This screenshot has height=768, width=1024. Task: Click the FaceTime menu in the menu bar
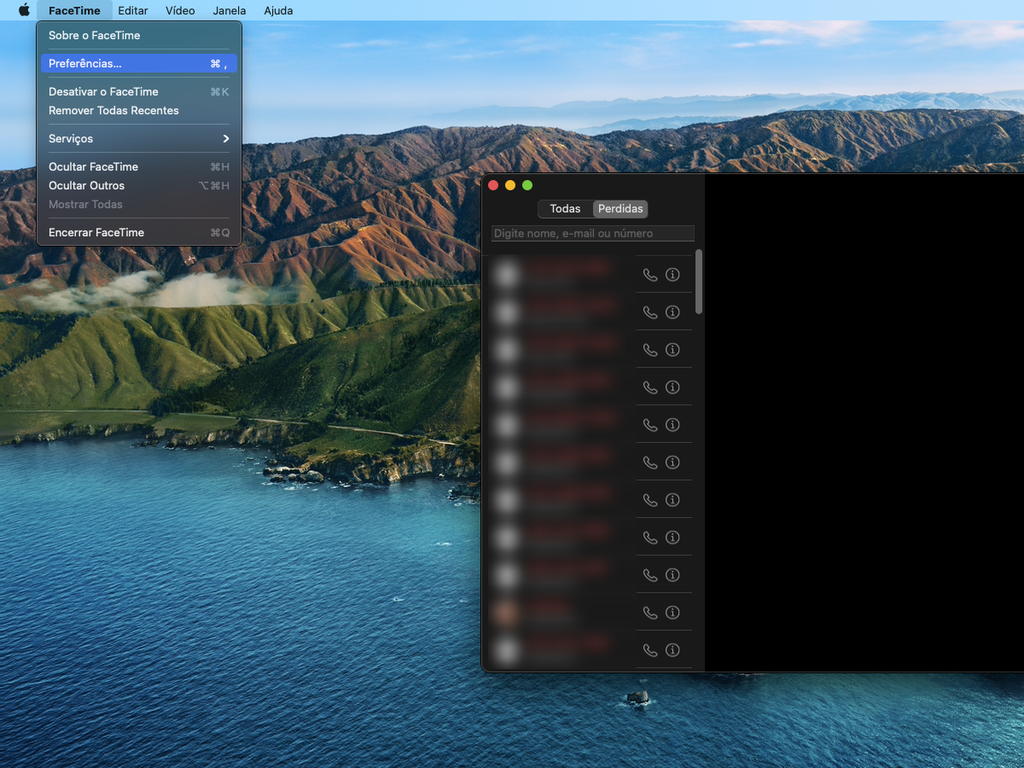pos(74,10)
